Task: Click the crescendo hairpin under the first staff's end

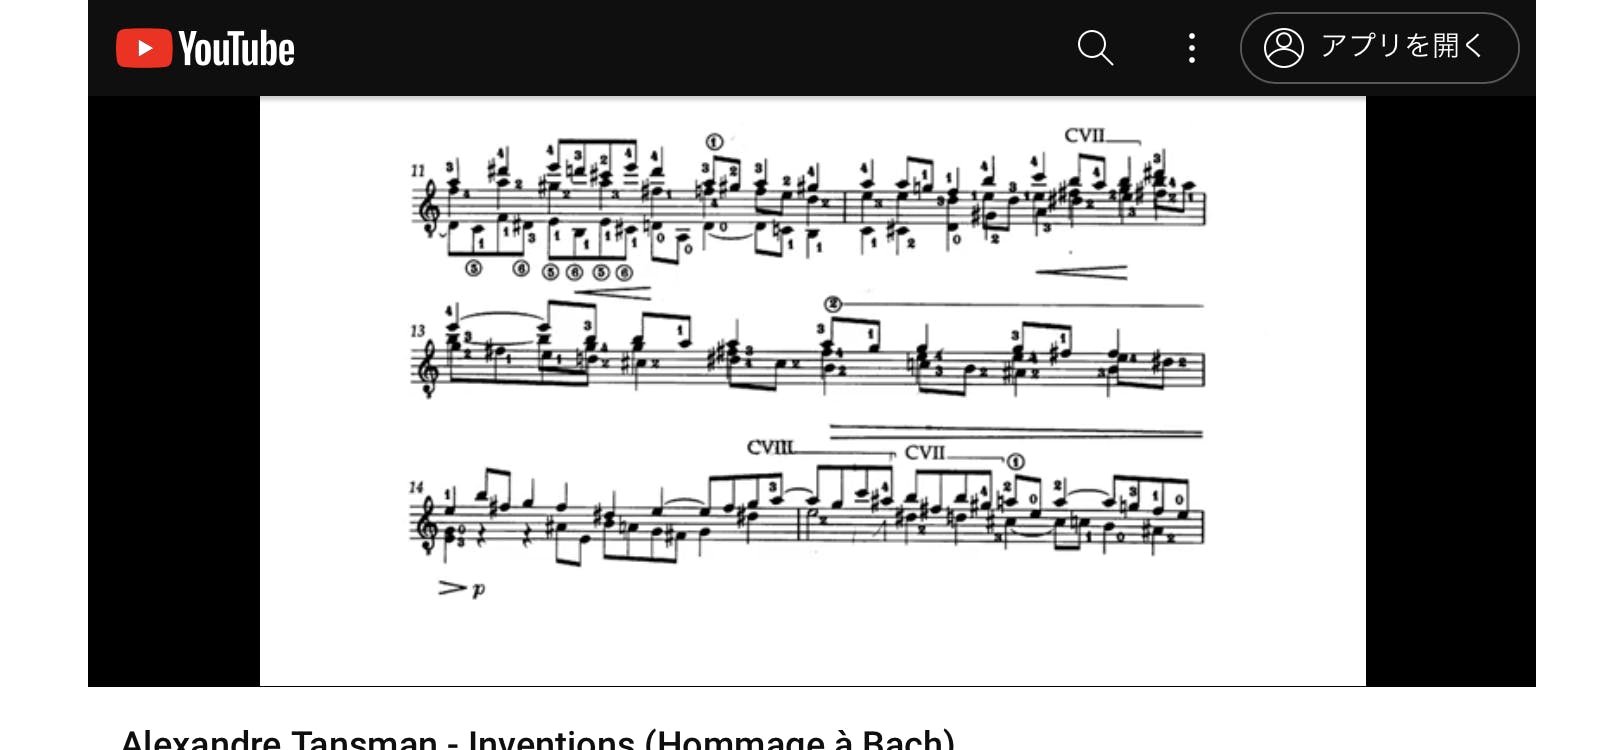Action: coord(1081,271)
